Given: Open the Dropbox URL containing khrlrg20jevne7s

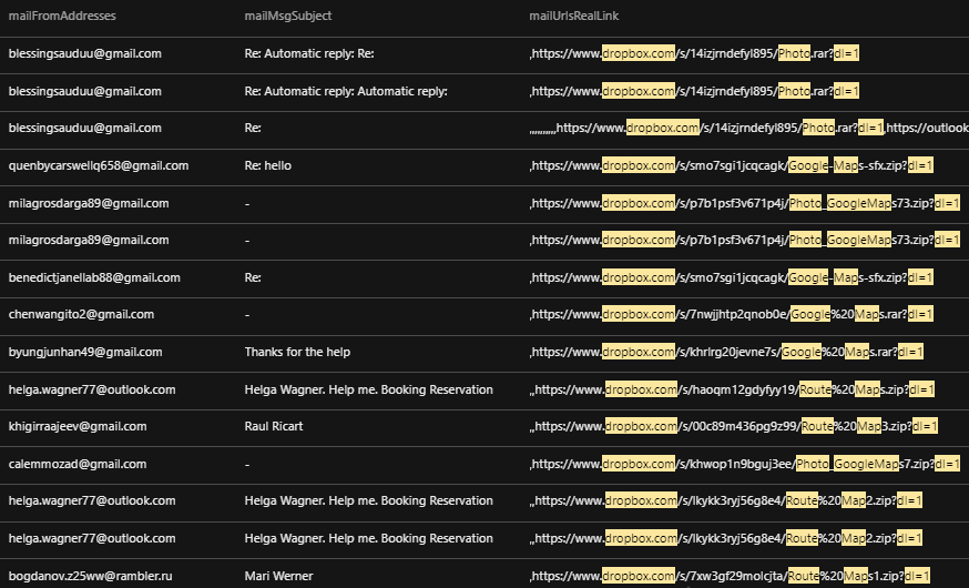Looking at the screenshot, I should pyautogui.click(x=726, y=352).
